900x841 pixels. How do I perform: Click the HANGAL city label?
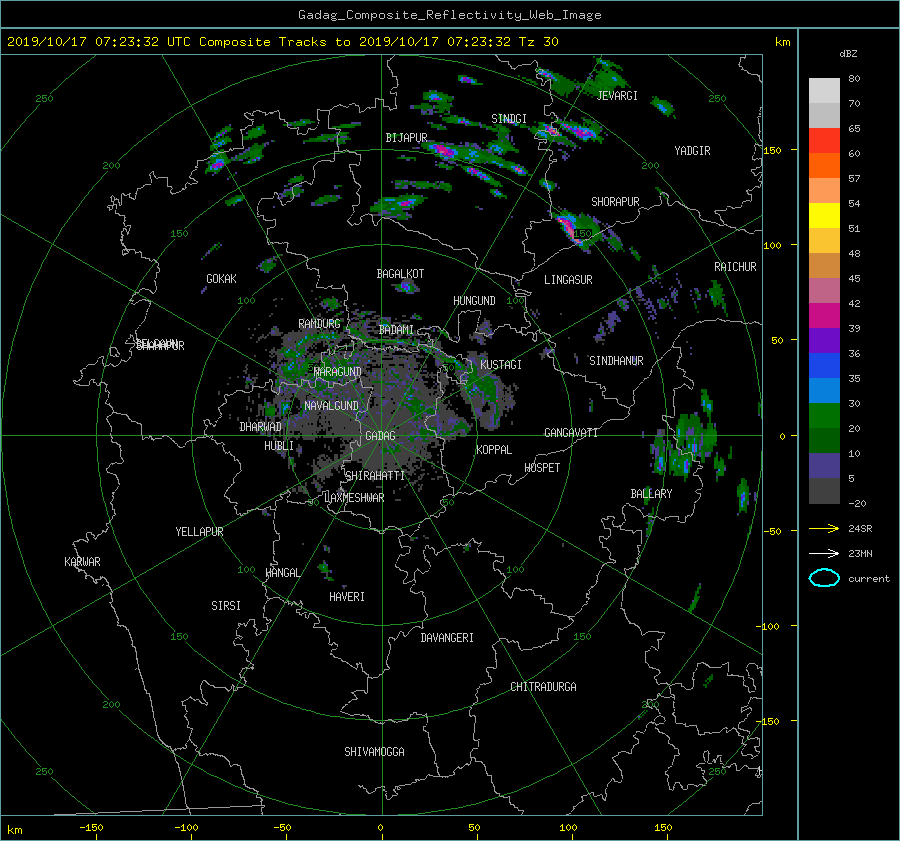tap(282, 573)
